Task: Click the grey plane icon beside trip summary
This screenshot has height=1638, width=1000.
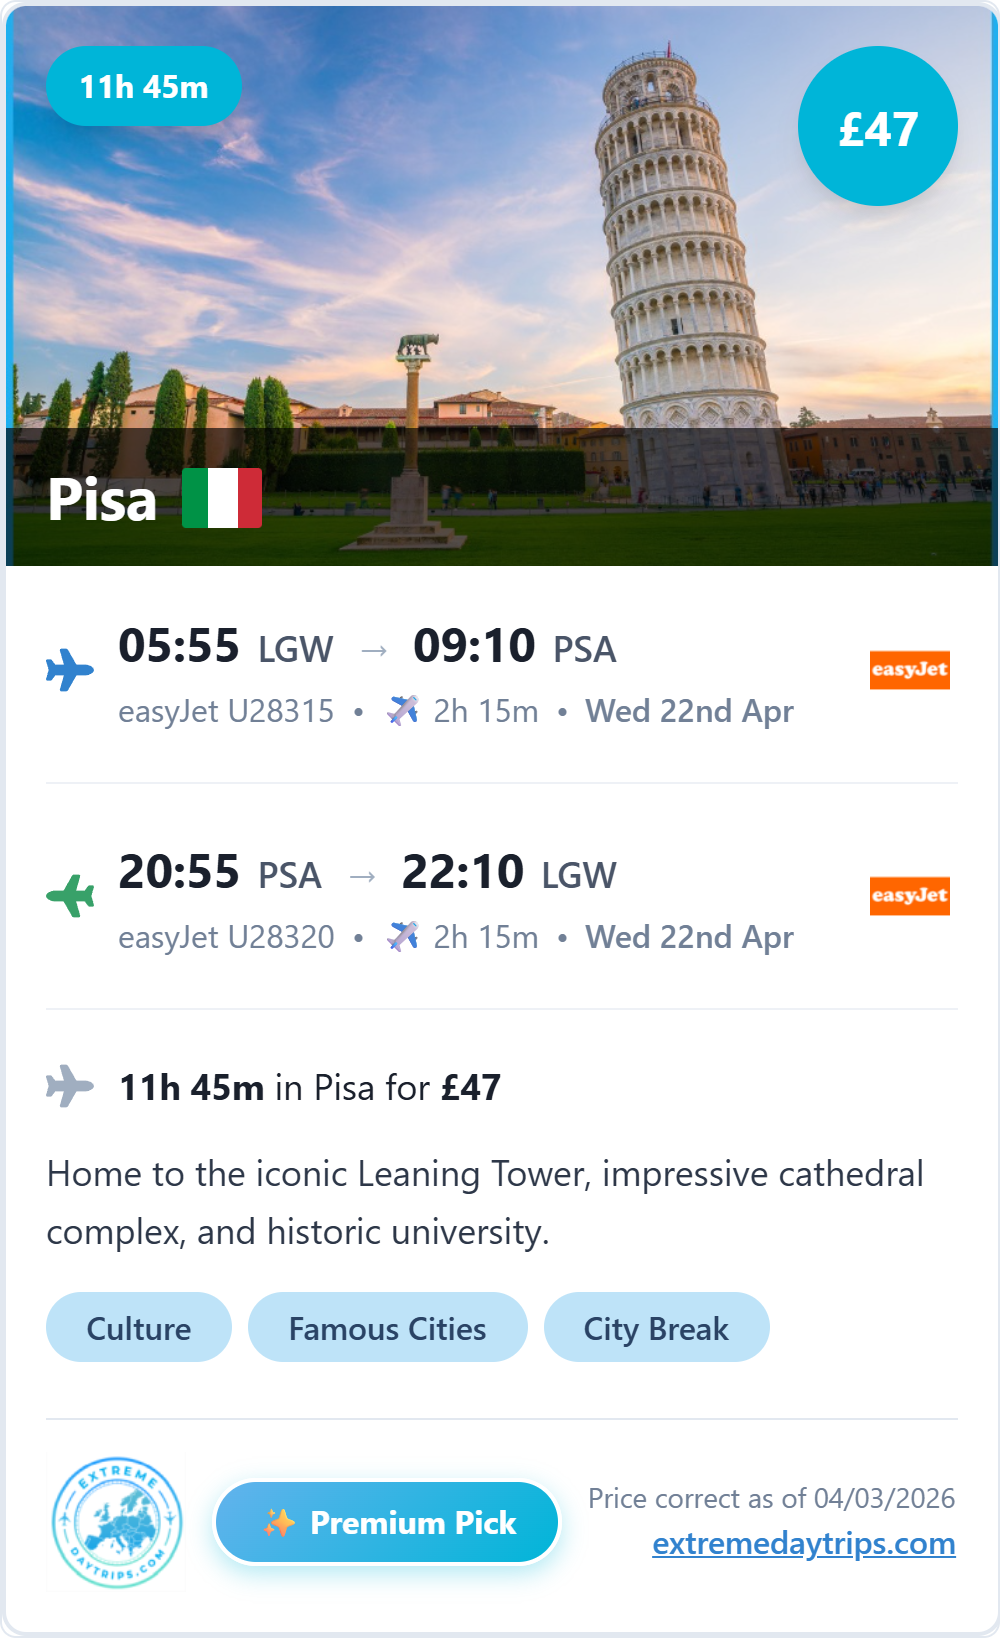Action: (70, 1086)
